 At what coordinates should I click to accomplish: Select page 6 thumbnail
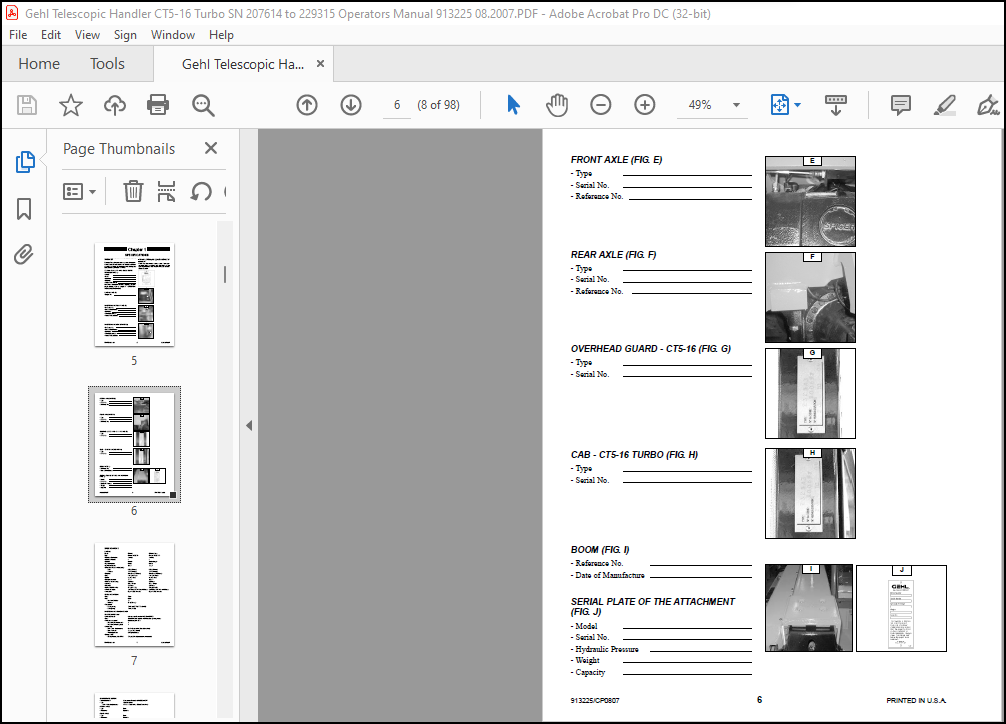134,444
